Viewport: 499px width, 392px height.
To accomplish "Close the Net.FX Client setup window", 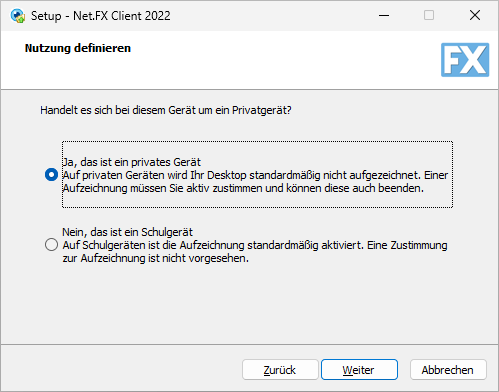I will point(475,15).
